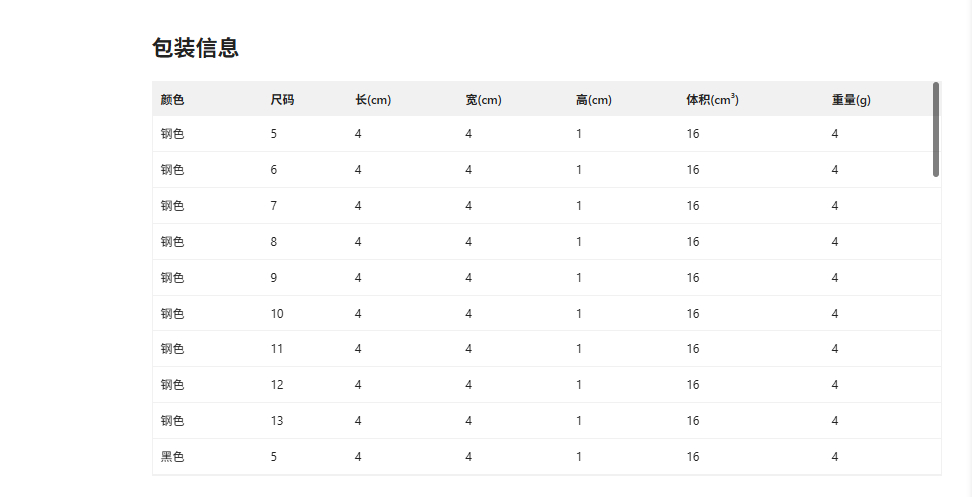Click the 重量(g) column header
The height and width of the screenshot is (497, 978).
click(x=850, y=100)
